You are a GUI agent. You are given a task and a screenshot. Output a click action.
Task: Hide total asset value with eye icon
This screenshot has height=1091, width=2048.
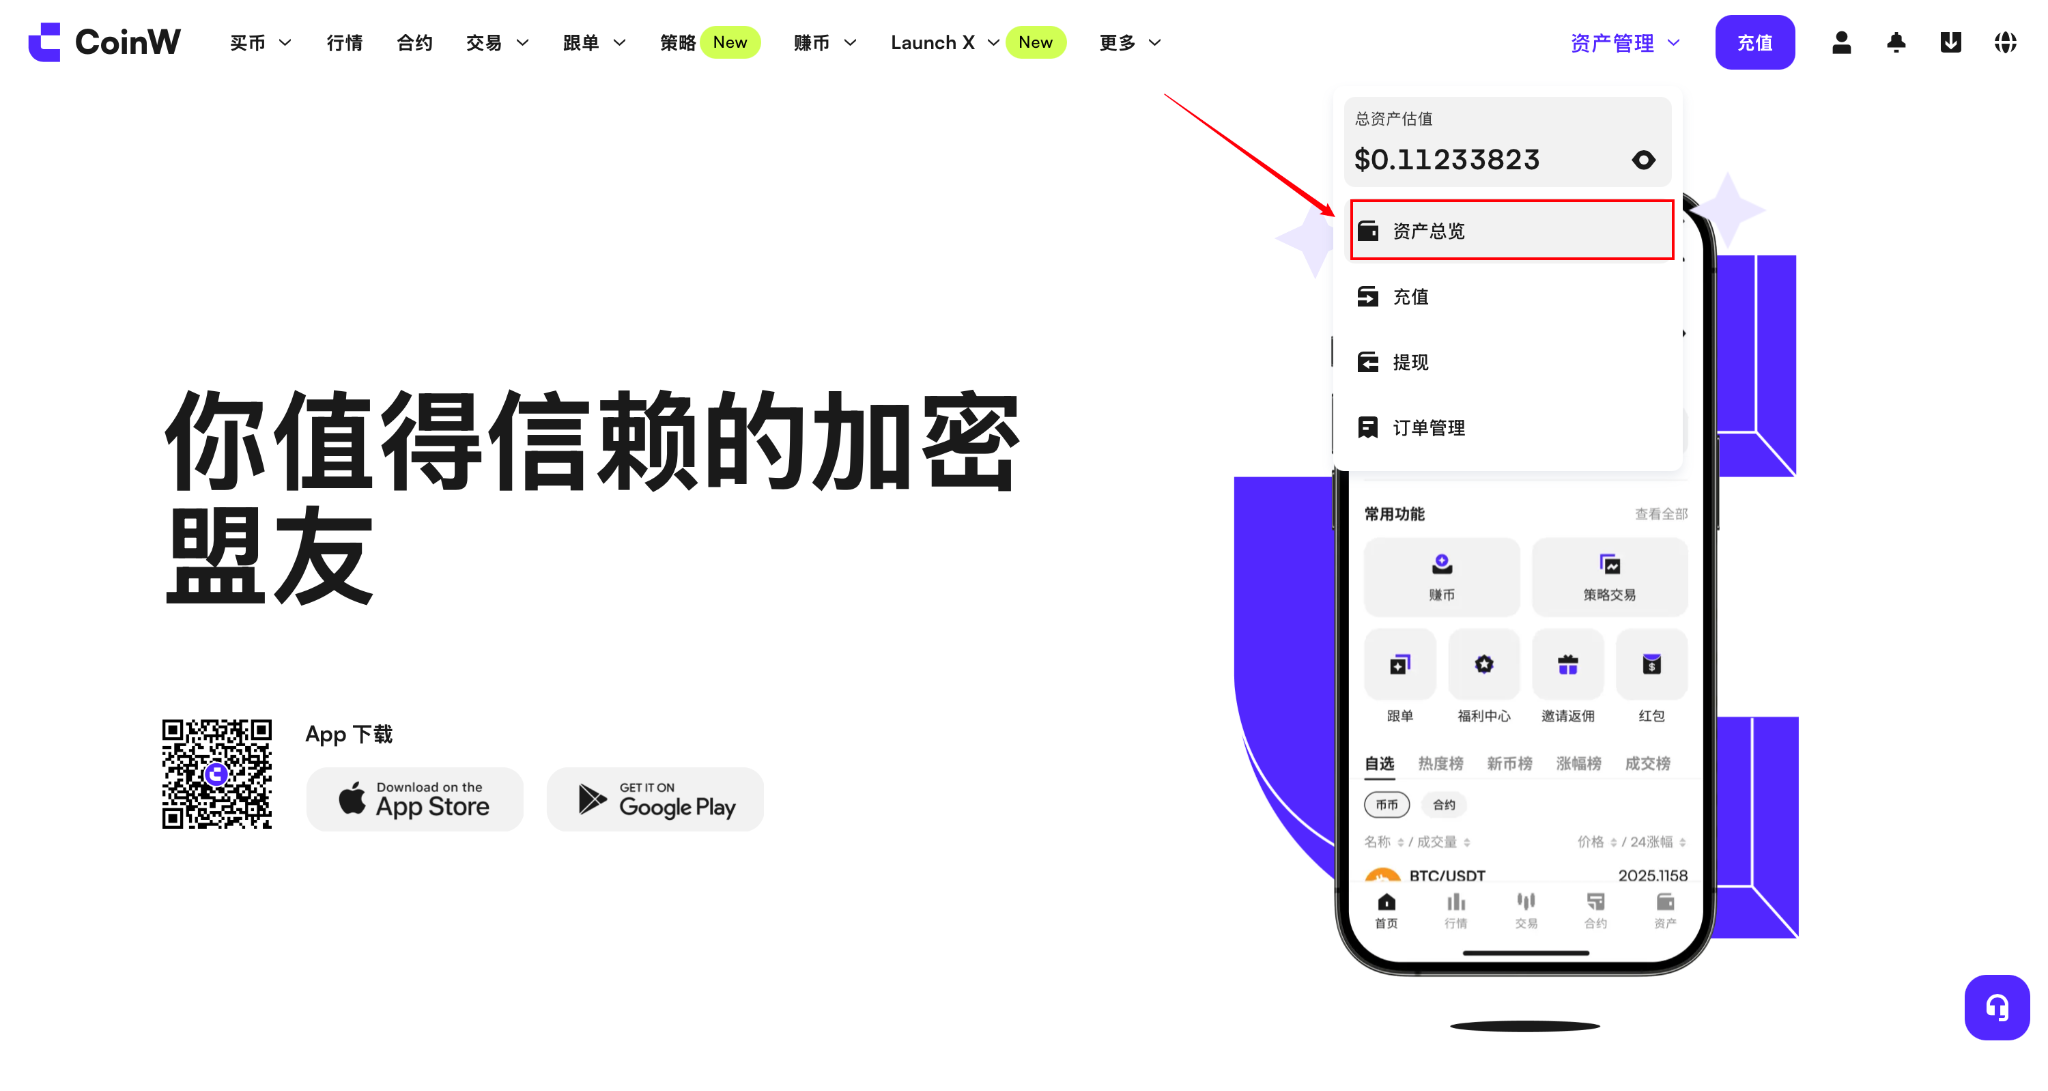1643,160
